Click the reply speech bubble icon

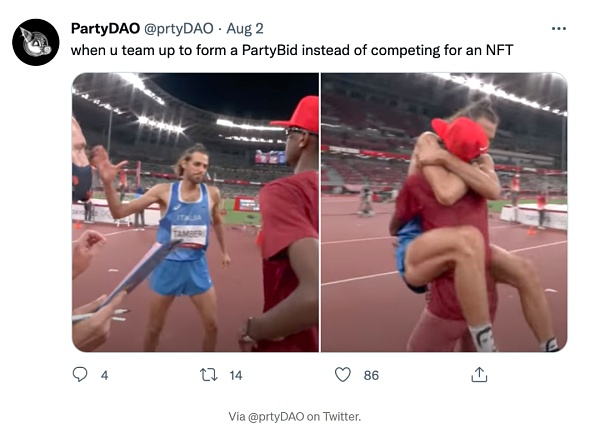(81, 374)
